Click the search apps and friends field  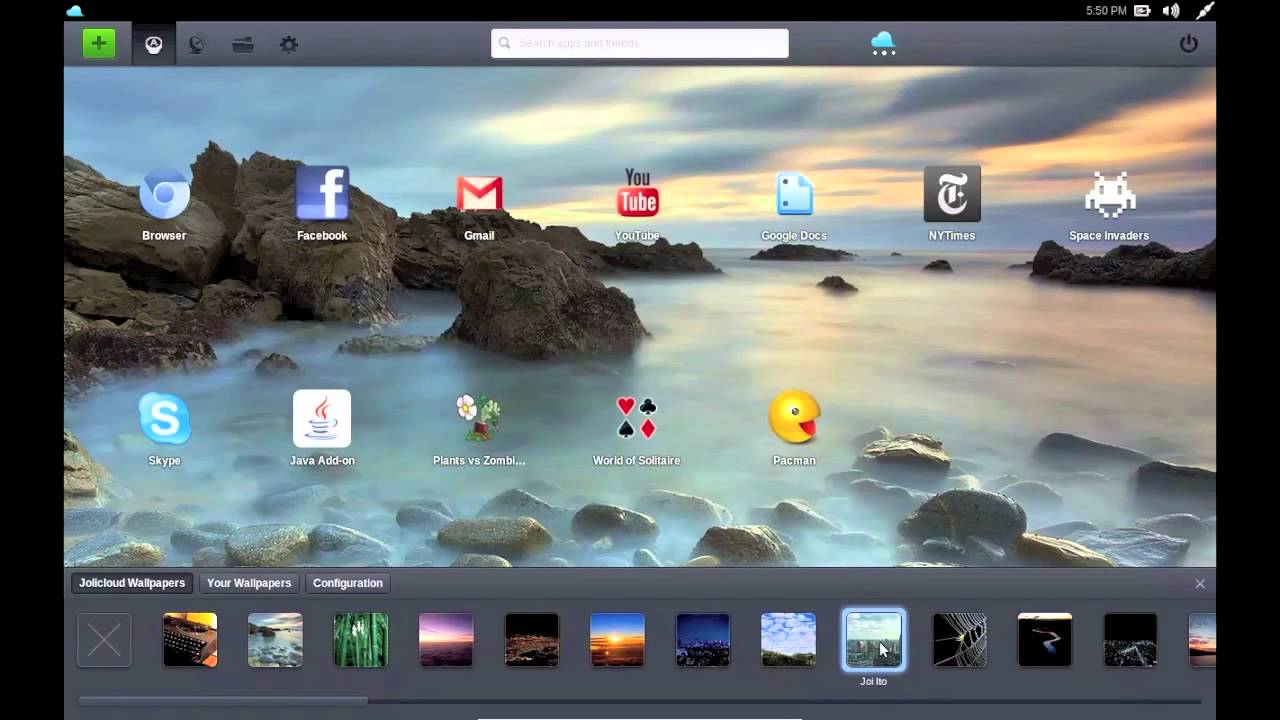coord(640,43)
